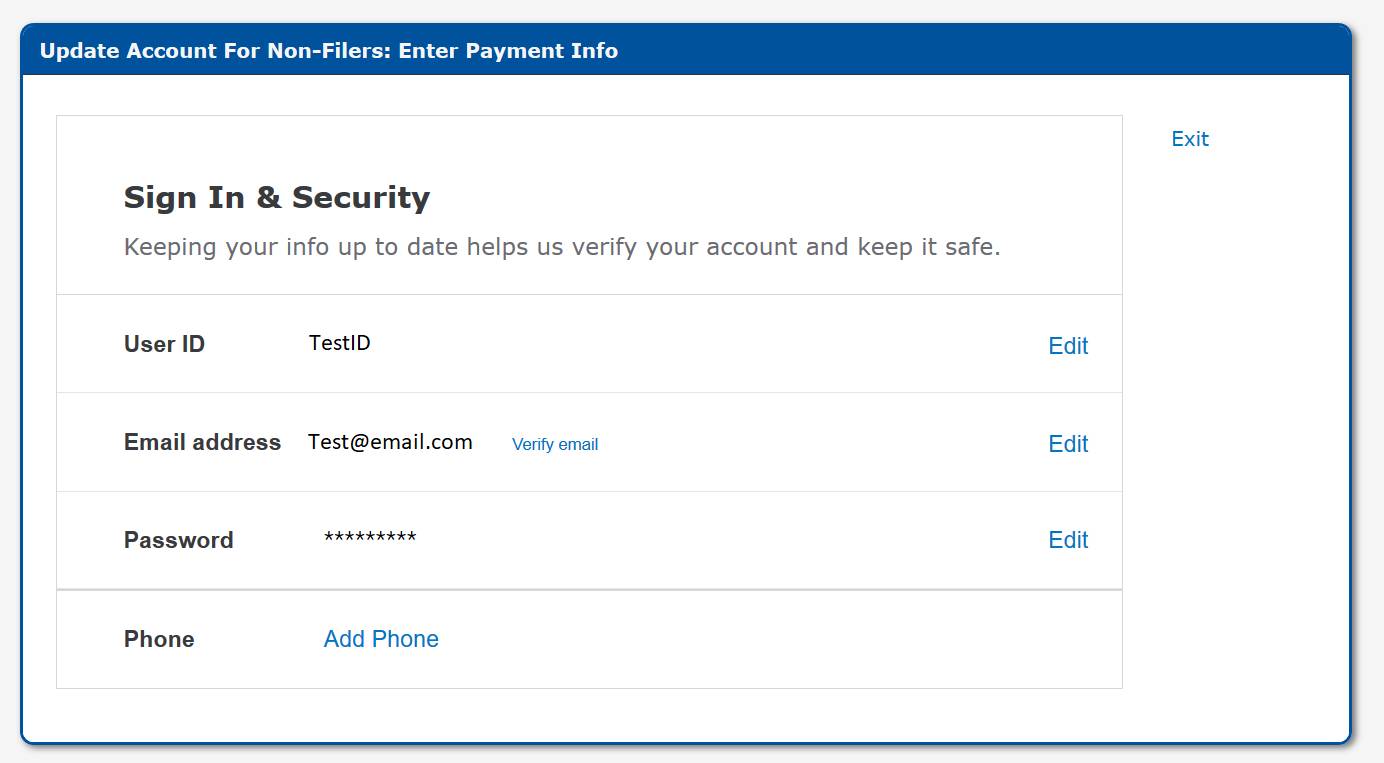Click the 'Keeping your info up to date' description
Viewport: 1384px width, 763px height.
pos(562,247)
